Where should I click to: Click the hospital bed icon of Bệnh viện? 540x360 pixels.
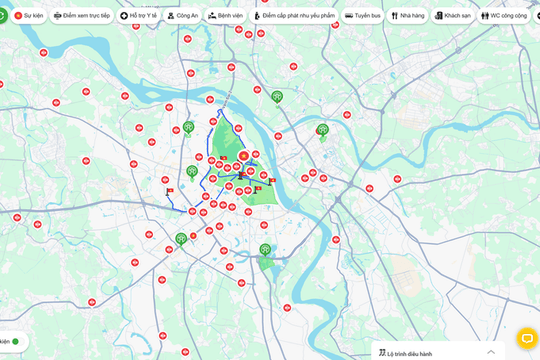pyautogui.click(x=212, y=16)
